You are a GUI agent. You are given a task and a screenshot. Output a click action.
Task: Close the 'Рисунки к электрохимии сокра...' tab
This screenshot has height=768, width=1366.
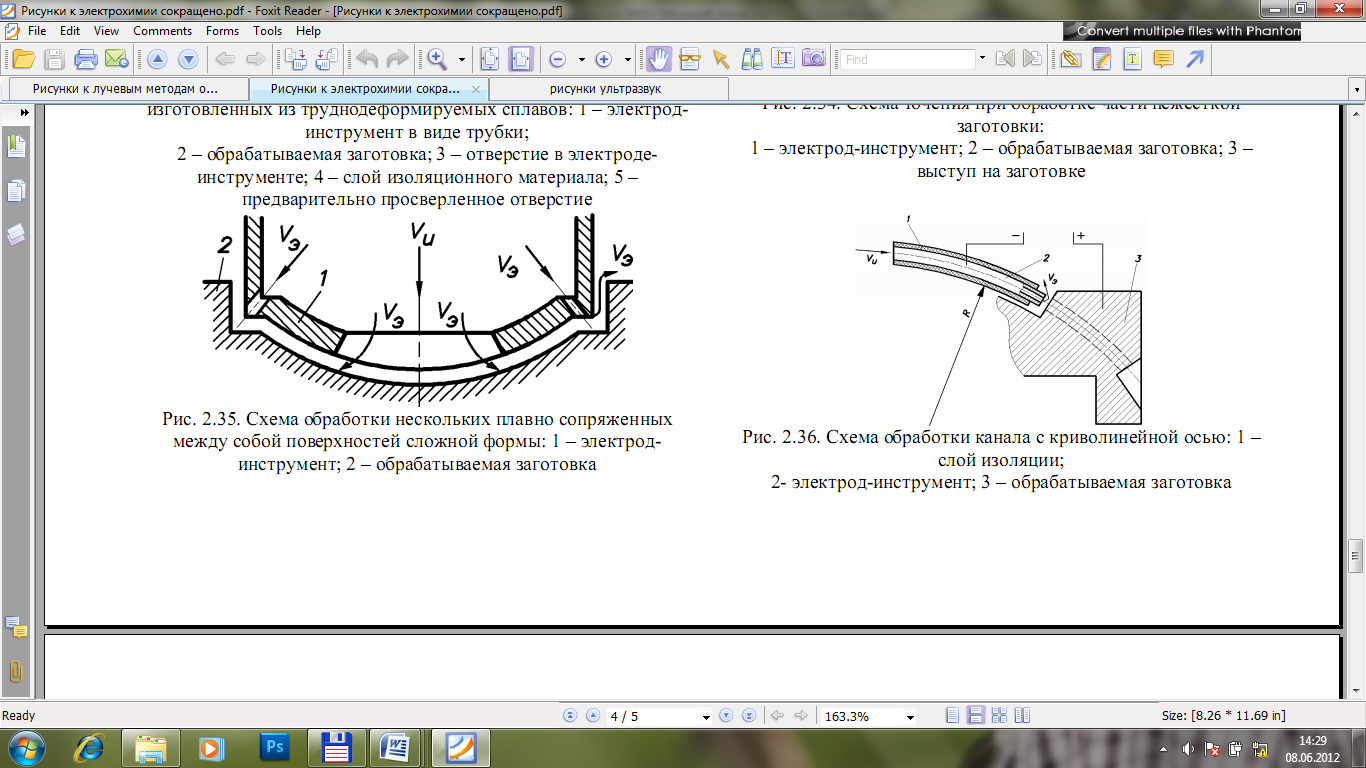(478, 89)
